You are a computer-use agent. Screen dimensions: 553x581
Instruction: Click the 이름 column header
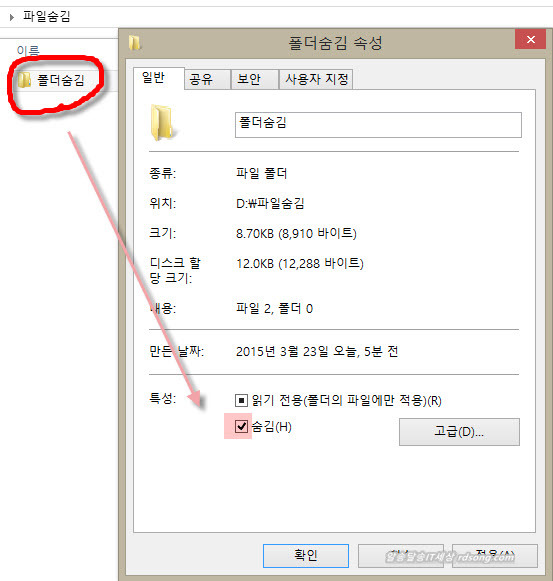pyautogui.click(x=28, y=50)
